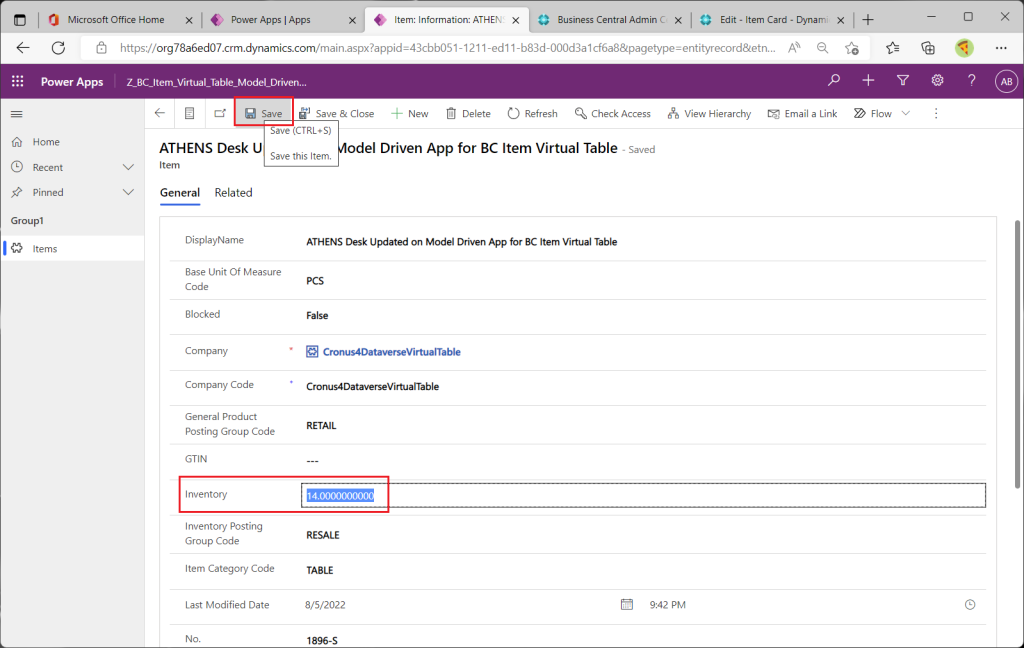1024x648 pixels.
Task: Switch to Edit - Item Card browser tab
Action: pos(773,20)
